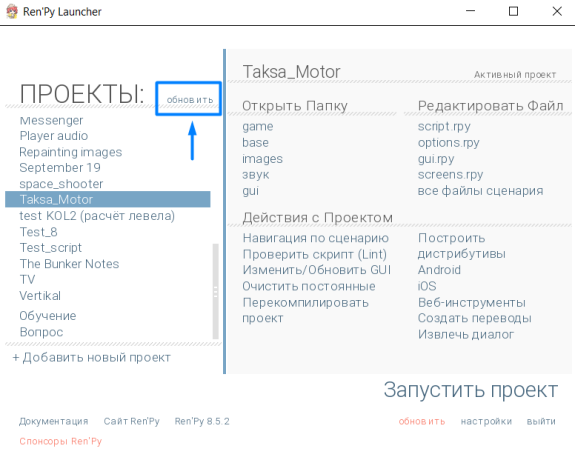Viewport: 575px width, 460px height.
Task: Open Изменить/Обновить GUI
Action: click(x=316, y=270)
